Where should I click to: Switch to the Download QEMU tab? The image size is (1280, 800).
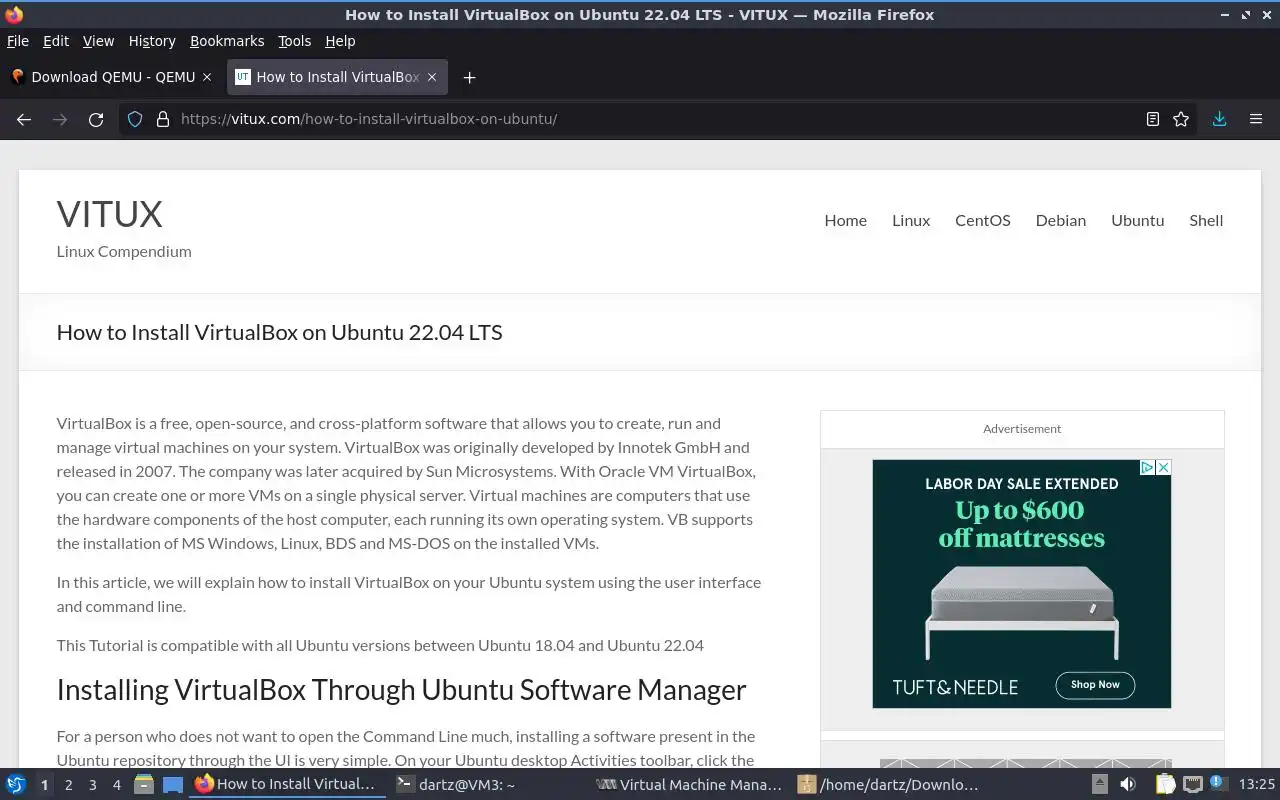click(110, 77)
